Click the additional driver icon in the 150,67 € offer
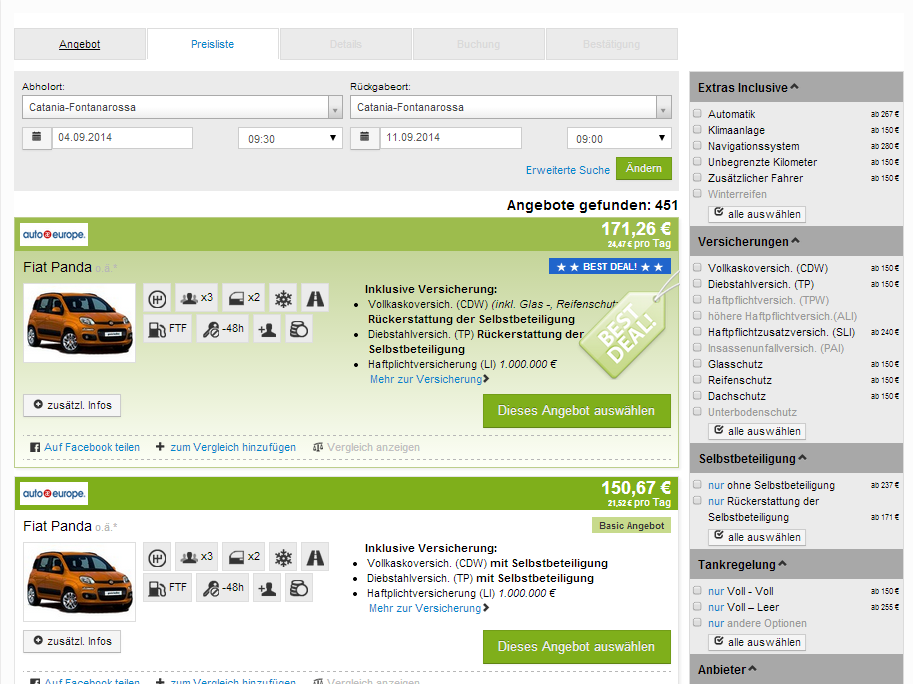 [267, 588]
